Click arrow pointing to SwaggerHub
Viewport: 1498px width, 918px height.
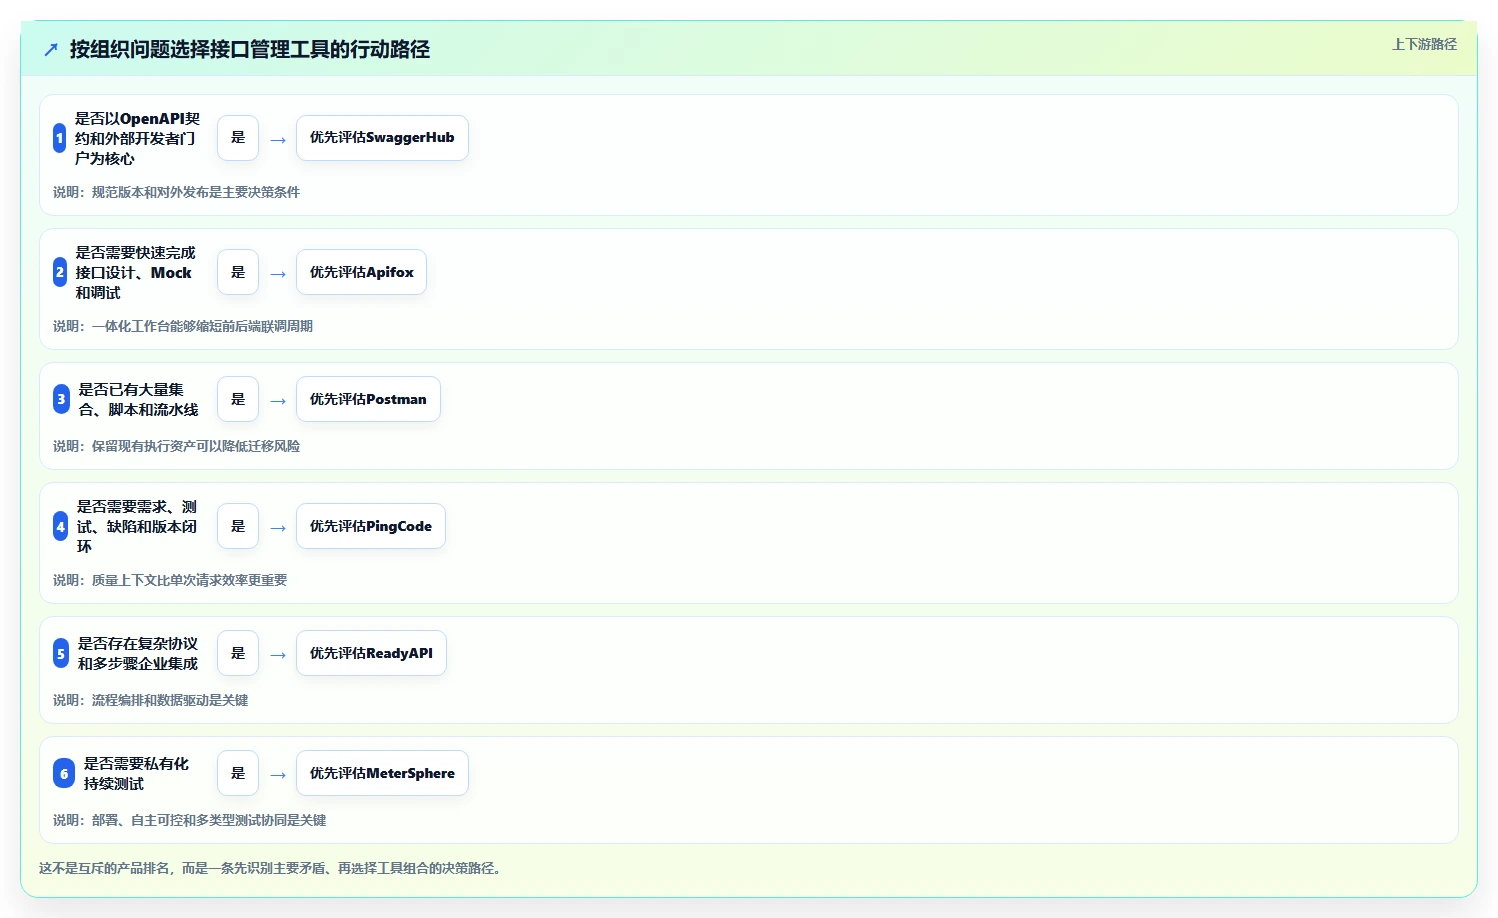(278, 140)
